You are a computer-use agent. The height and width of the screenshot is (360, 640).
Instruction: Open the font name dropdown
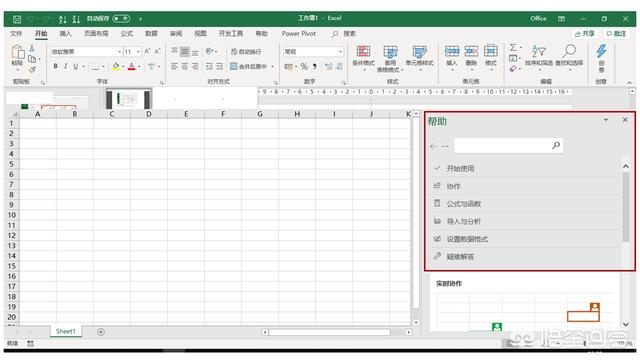pos(120,51)
